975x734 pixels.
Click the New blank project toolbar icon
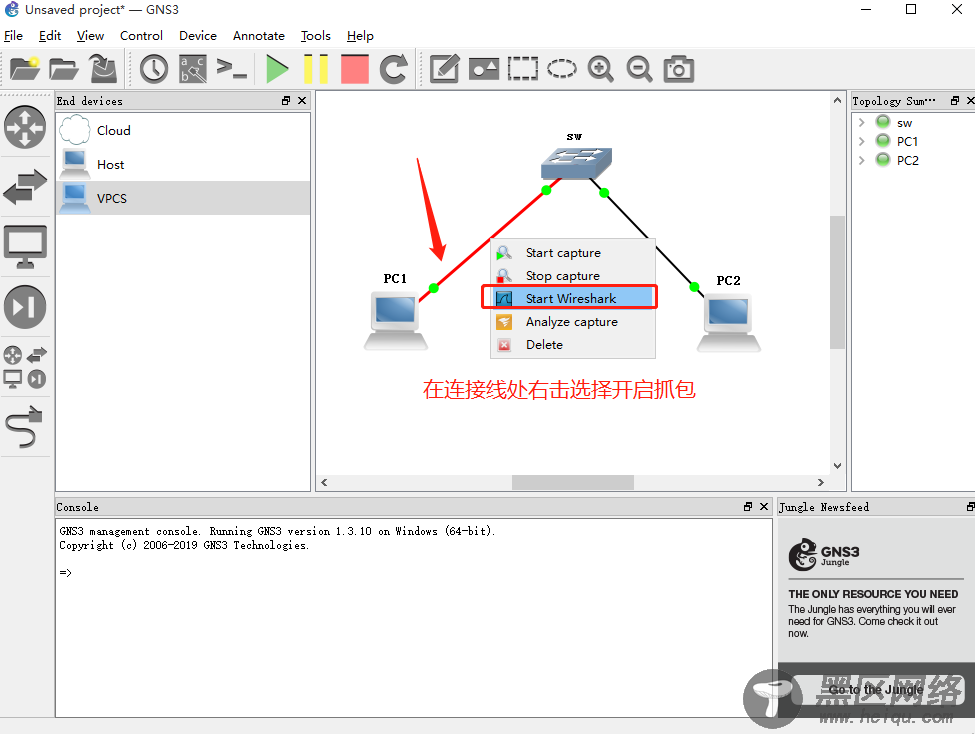[x=25, y=68]
